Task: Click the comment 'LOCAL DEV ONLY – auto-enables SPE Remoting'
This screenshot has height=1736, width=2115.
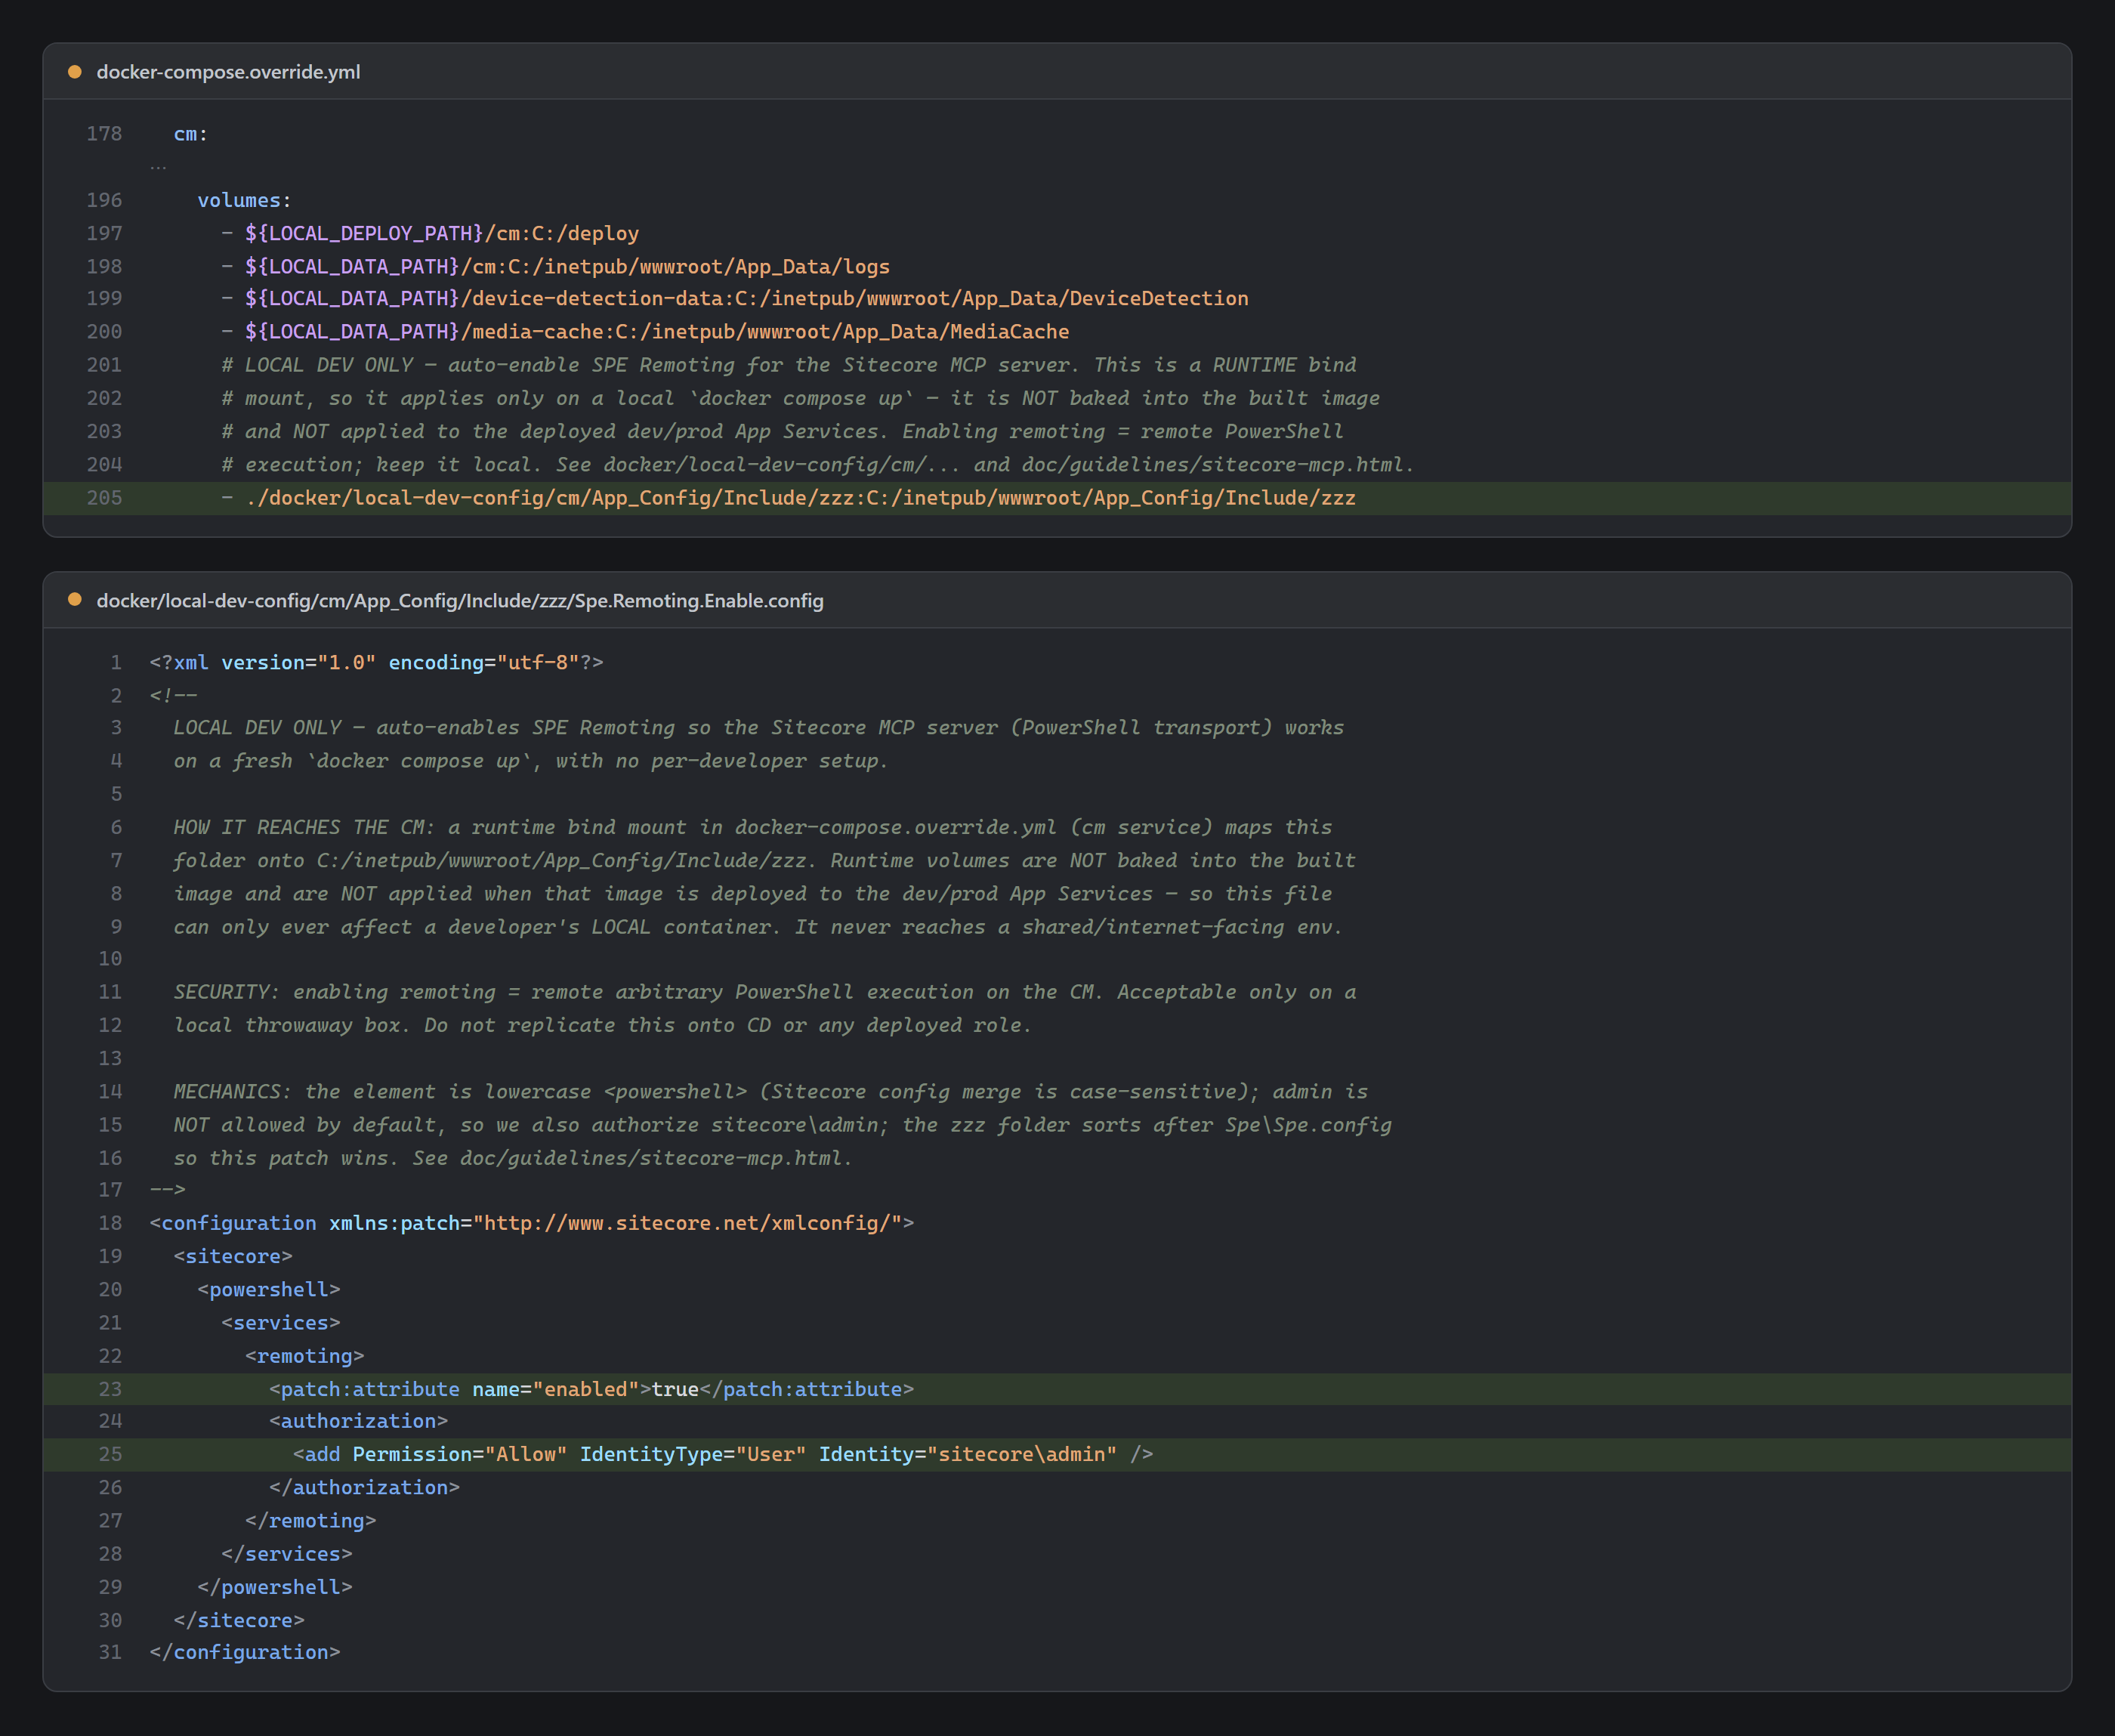Action: point(758,728)
